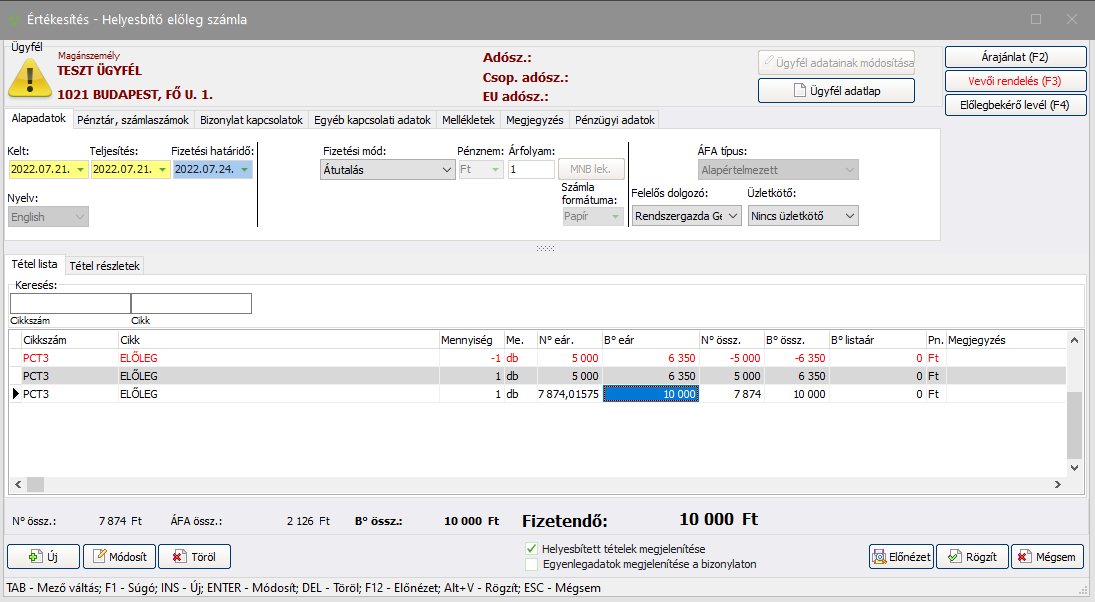Click the yellow warning triangle icon
The height and width of the screenshot is (602, 1095).
click(x=30, y=77)
